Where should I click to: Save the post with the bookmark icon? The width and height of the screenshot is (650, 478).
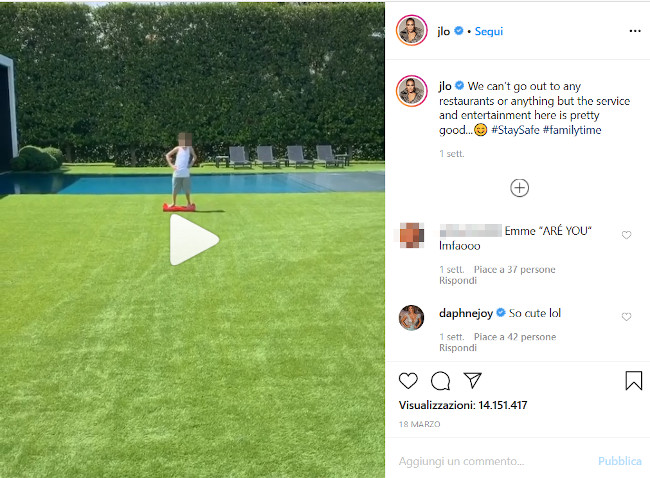pos(633,381)
